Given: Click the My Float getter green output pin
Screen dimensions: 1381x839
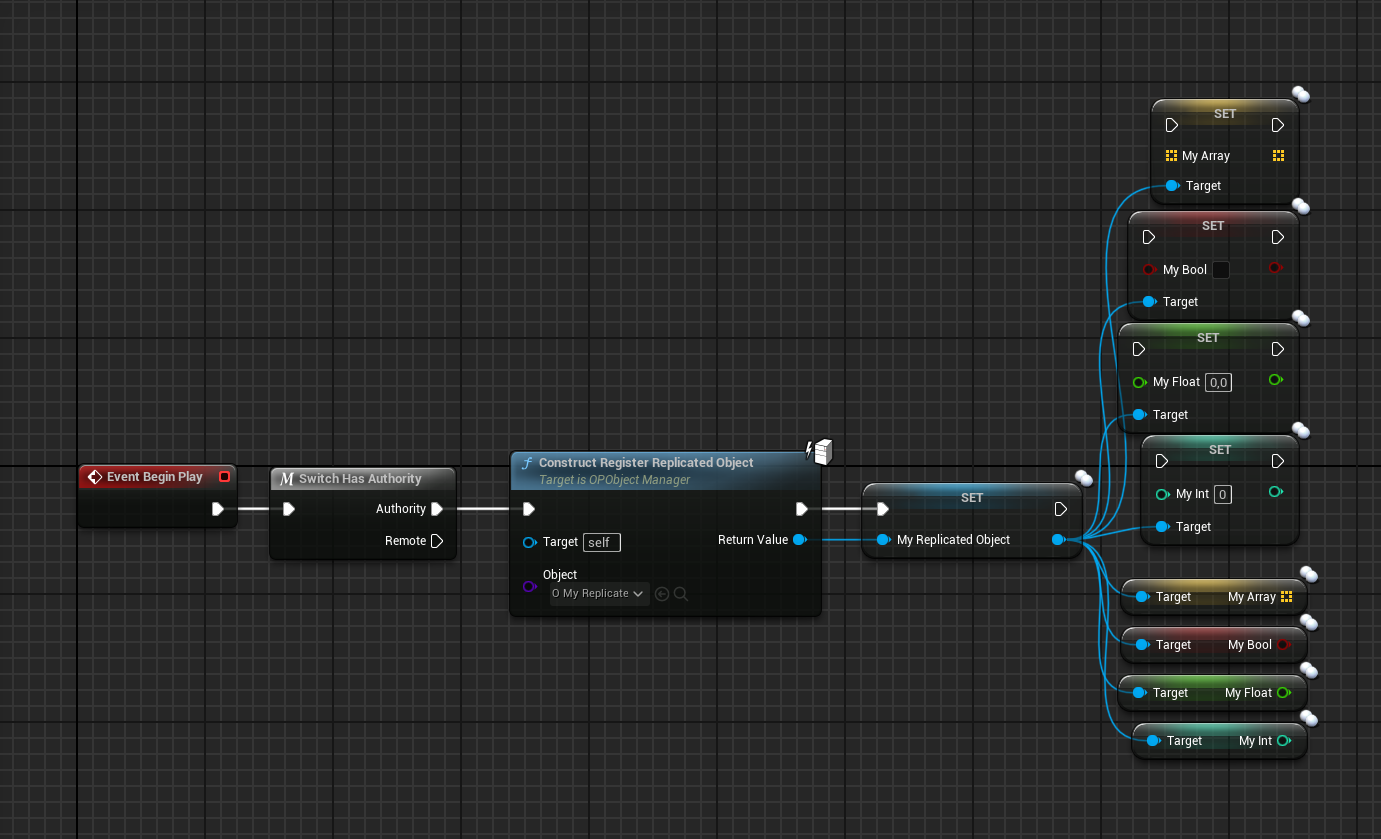Looking at the screenshot, I should tap(1284, 692).
